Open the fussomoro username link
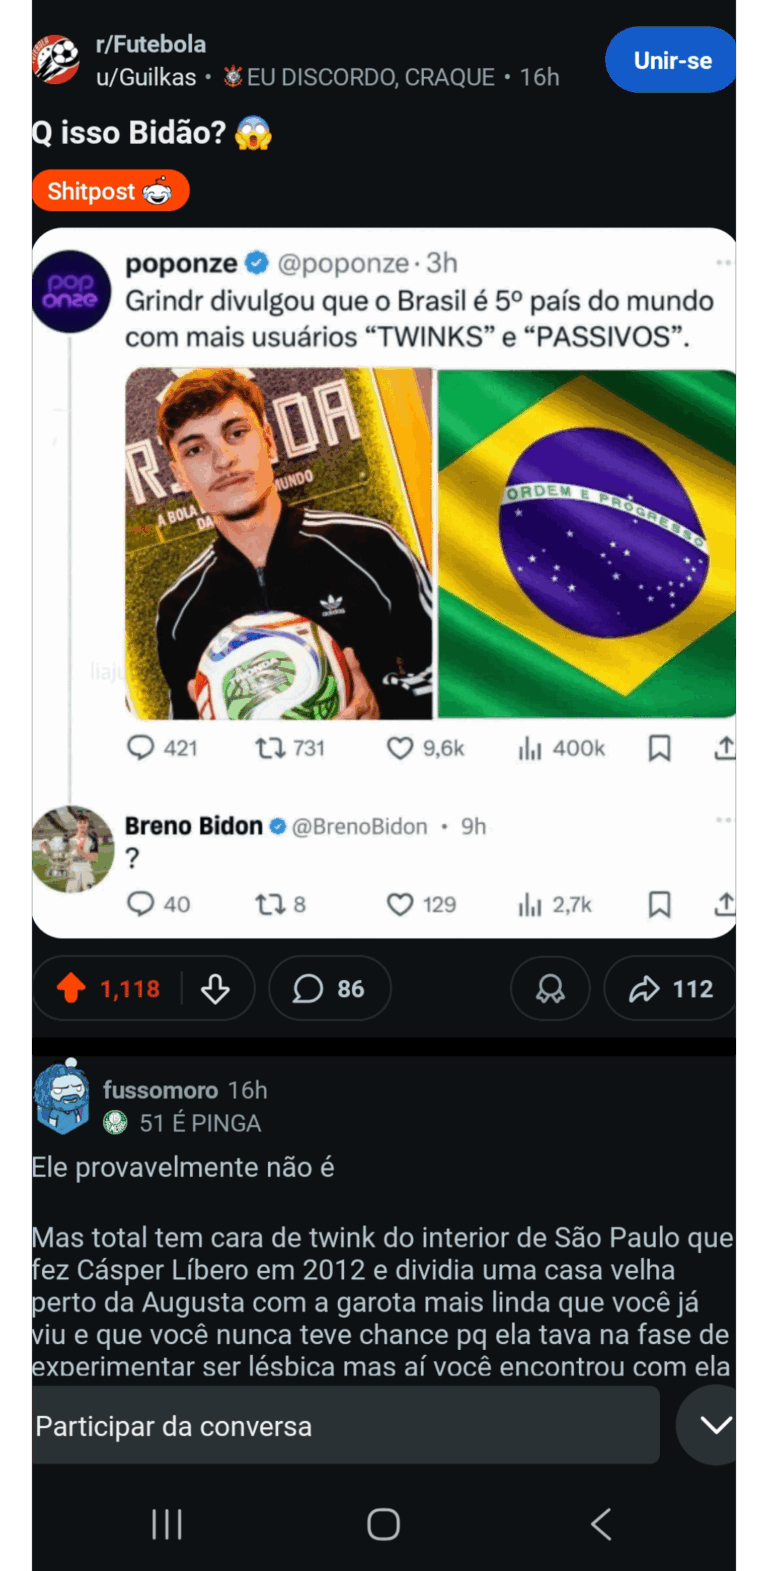Screen dimensions: 768x1571 tap(160, 1090)
